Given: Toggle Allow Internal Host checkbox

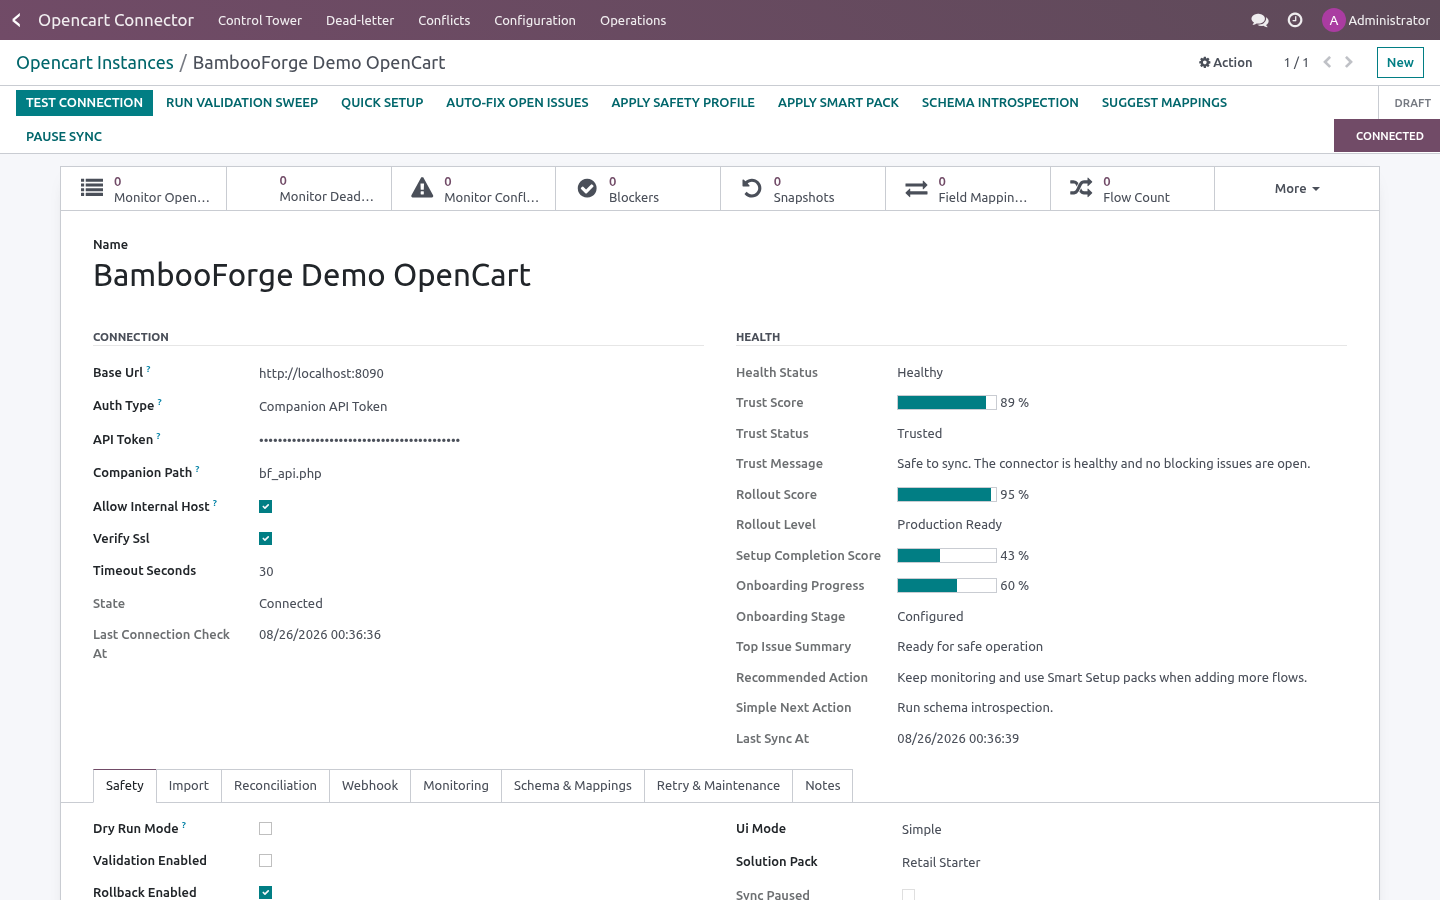Looking at the screenshot, I should coord(265,507).
